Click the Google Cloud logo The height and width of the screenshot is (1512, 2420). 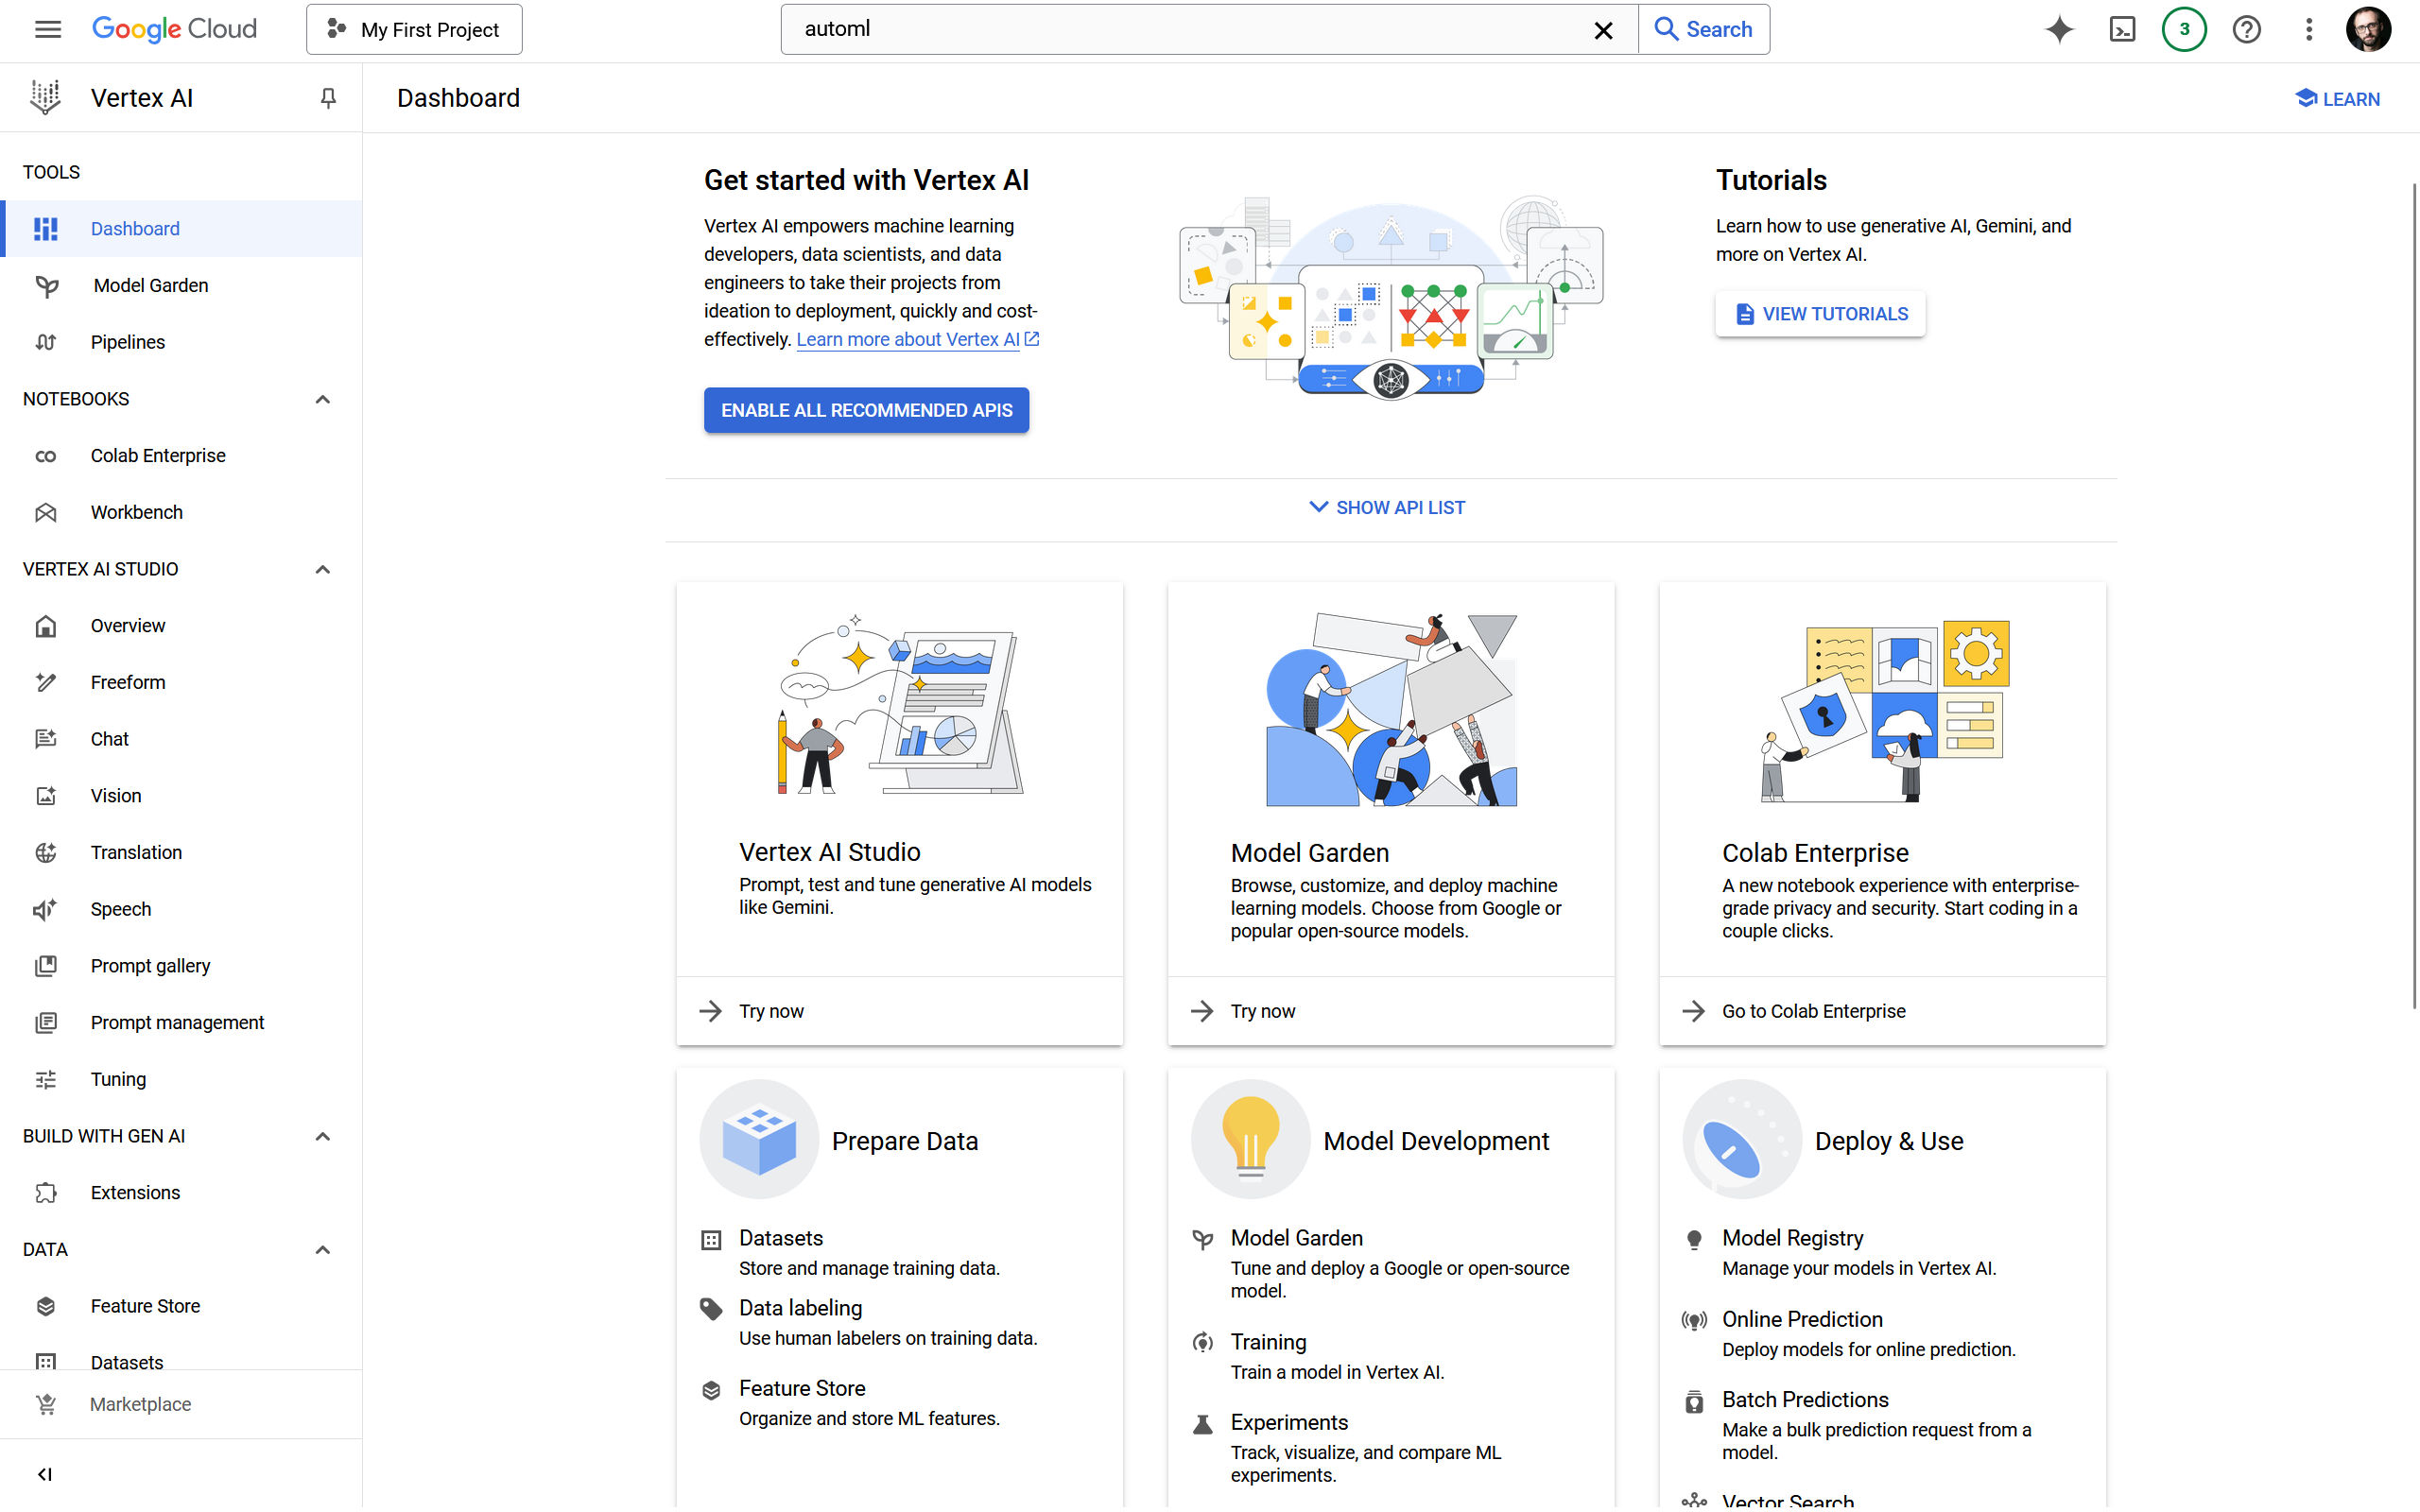[174, 29]
